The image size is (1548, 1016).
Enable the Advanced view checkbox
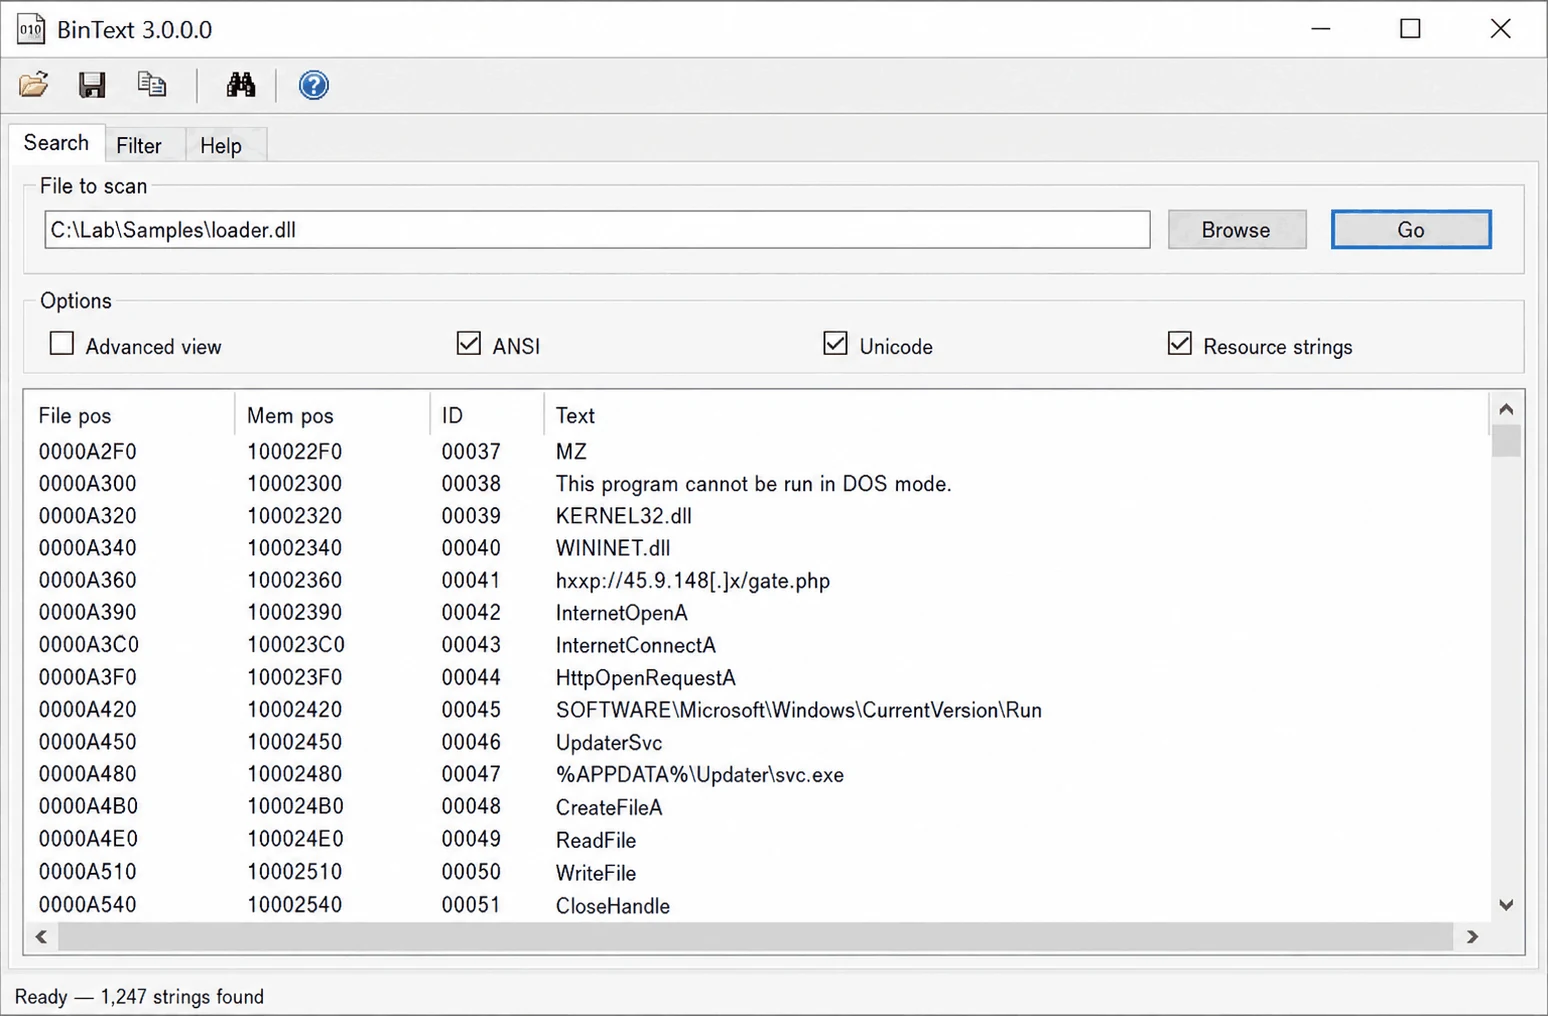(62, 344)
